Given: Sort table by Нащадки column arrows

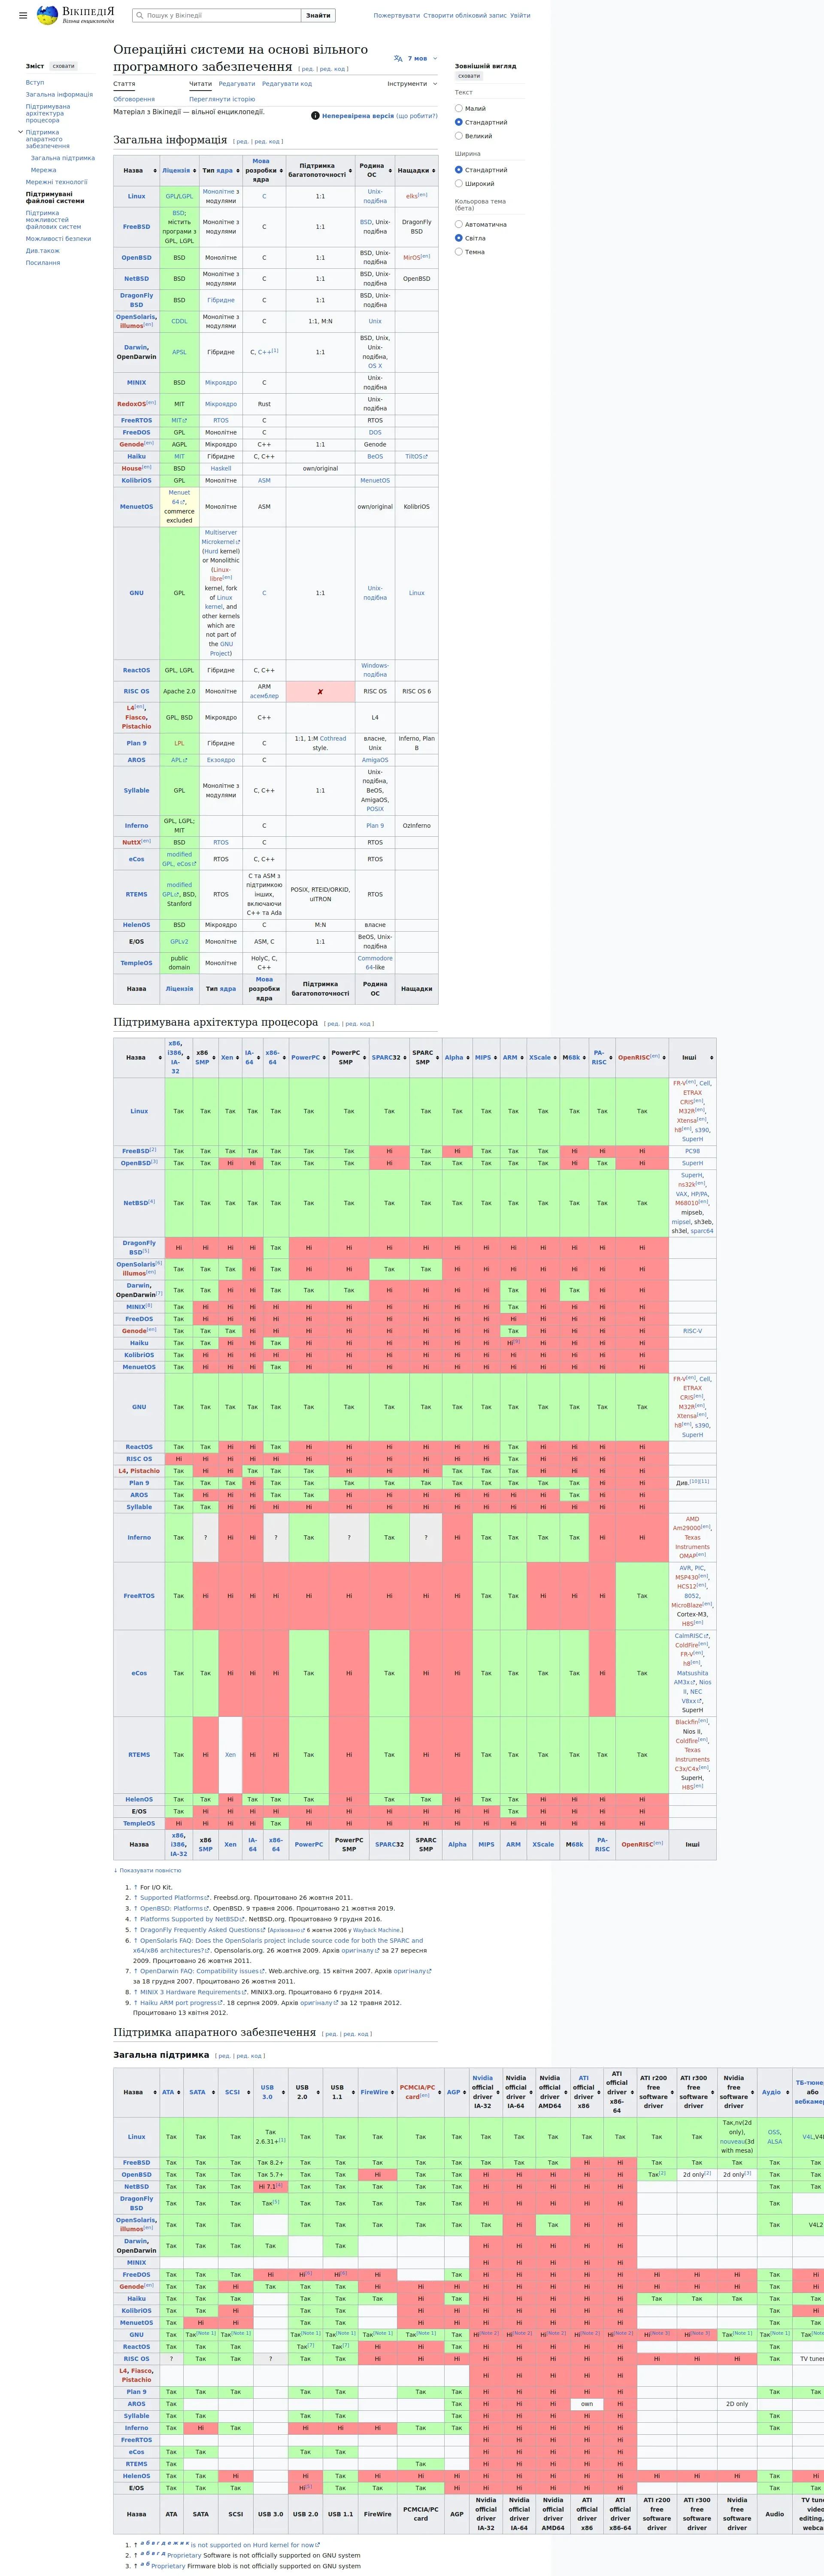Looking at the screenshot, I should point(433,171).
